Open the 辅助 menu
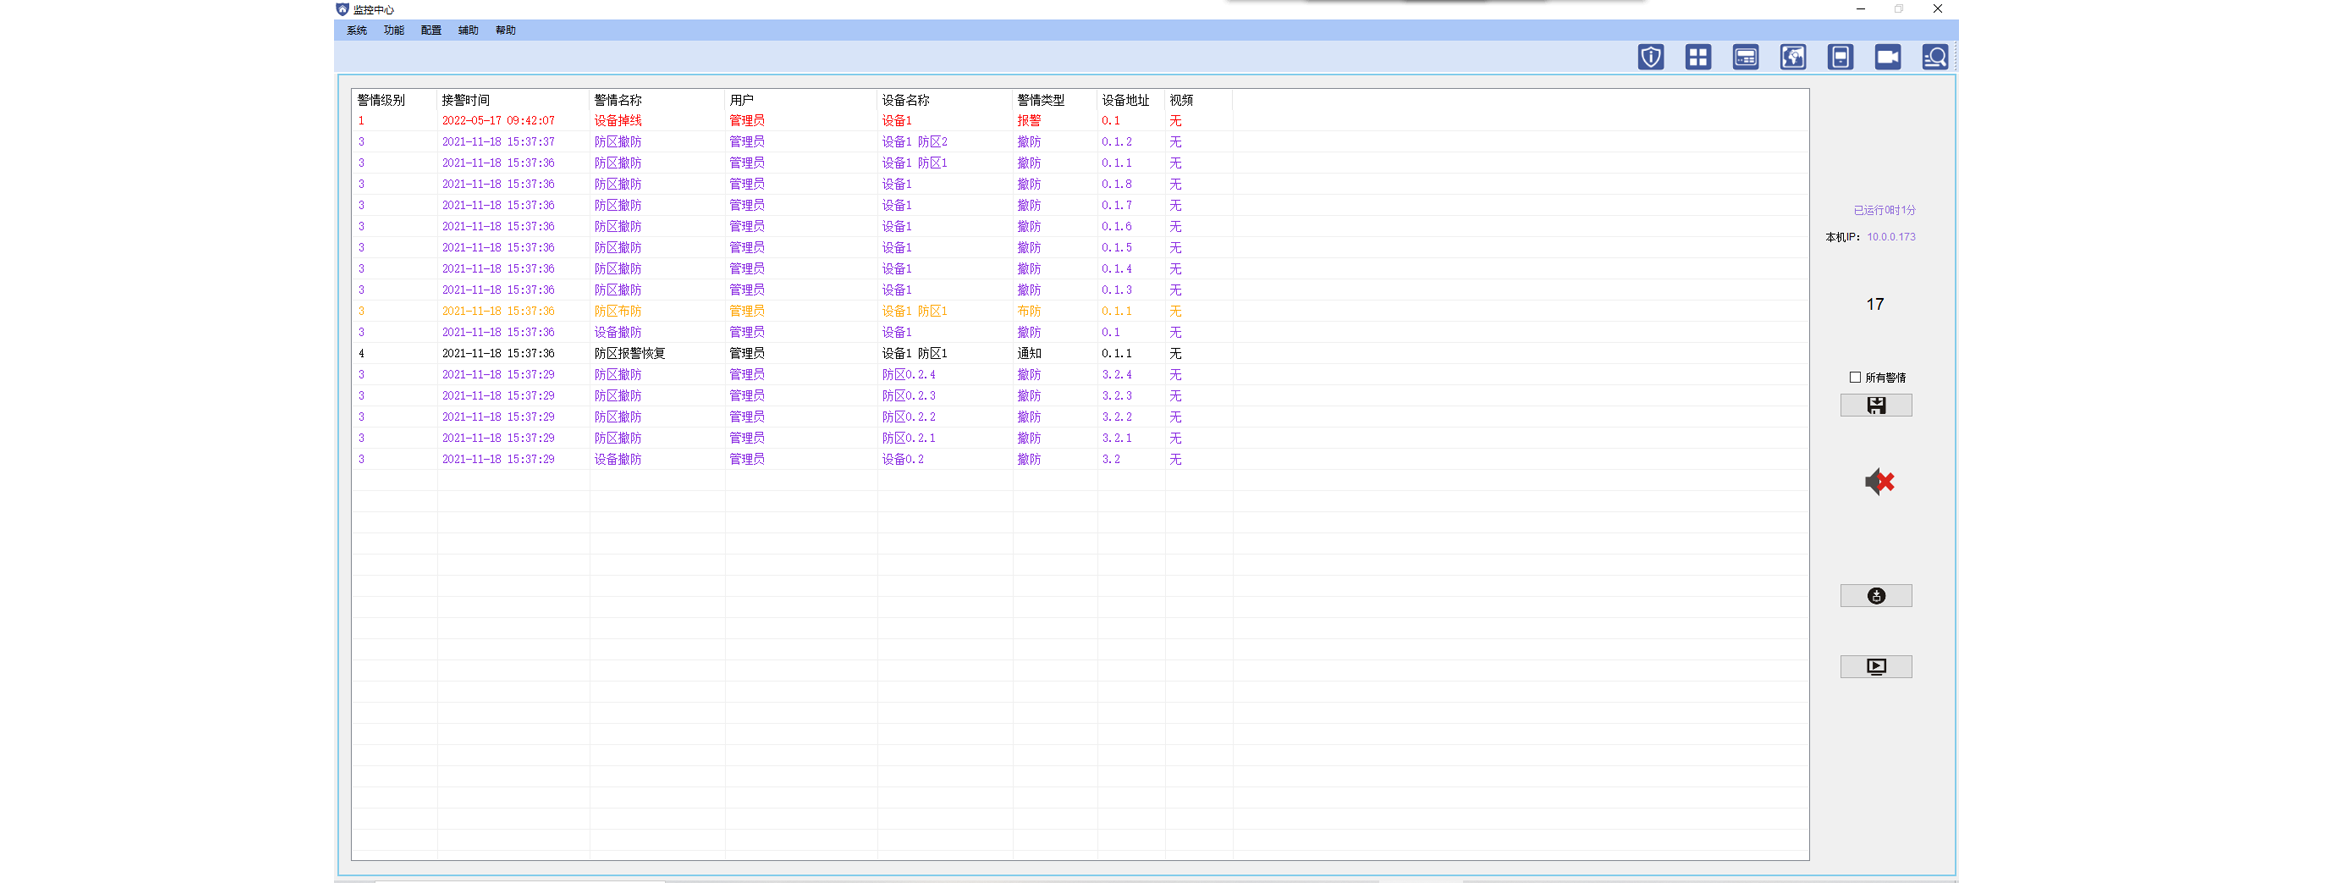This screenshot has width=2327, height=883. tap(468, 31)
